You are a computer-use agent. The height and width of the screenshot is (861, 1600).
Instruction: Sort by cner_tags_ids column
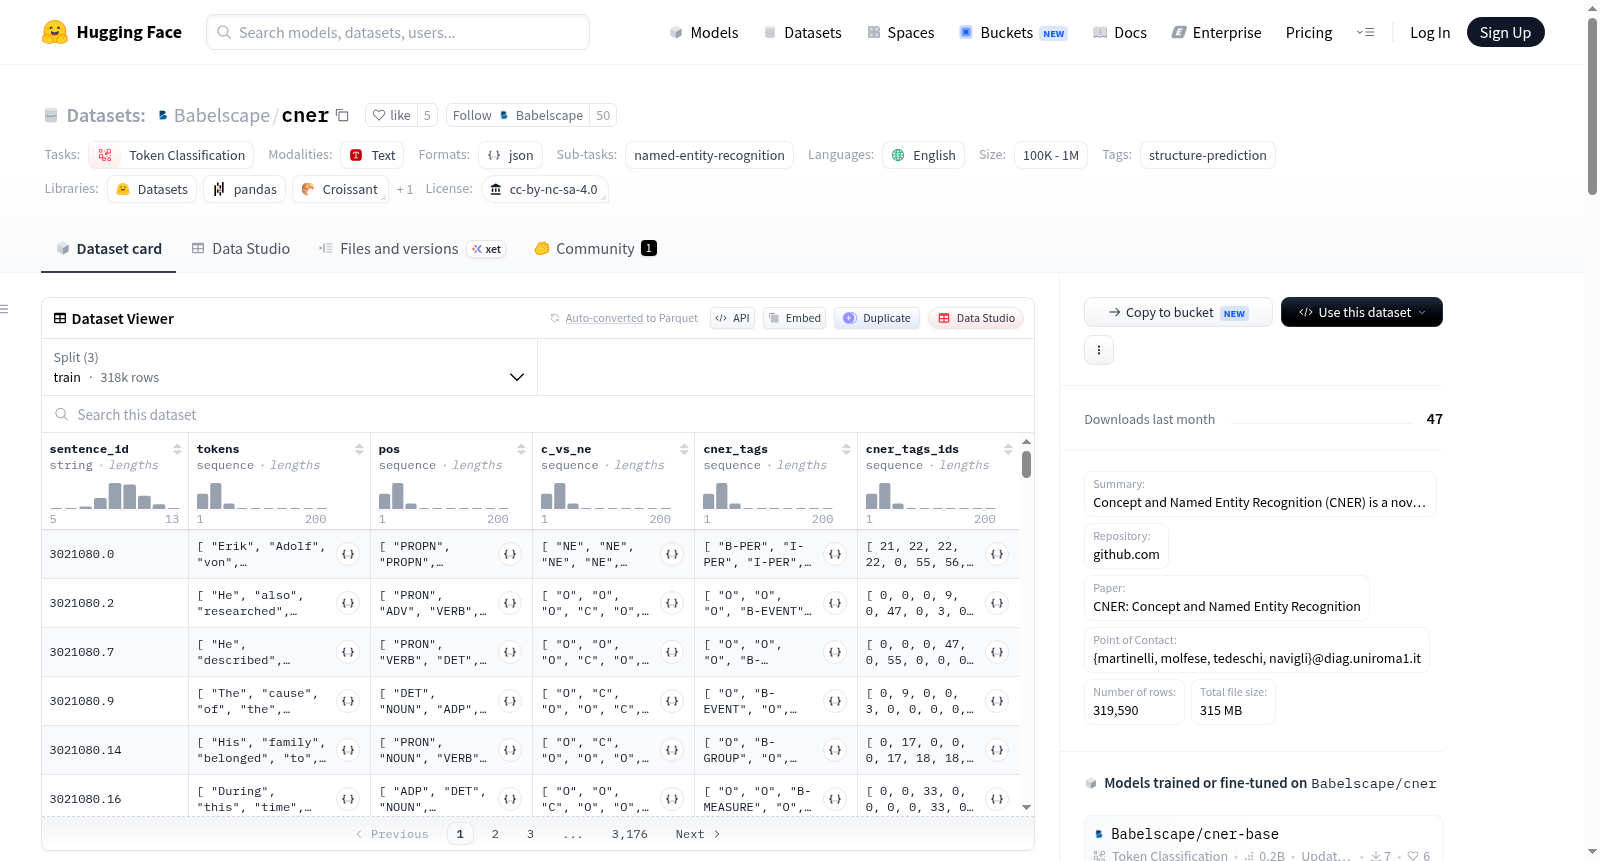(1008, 449)
